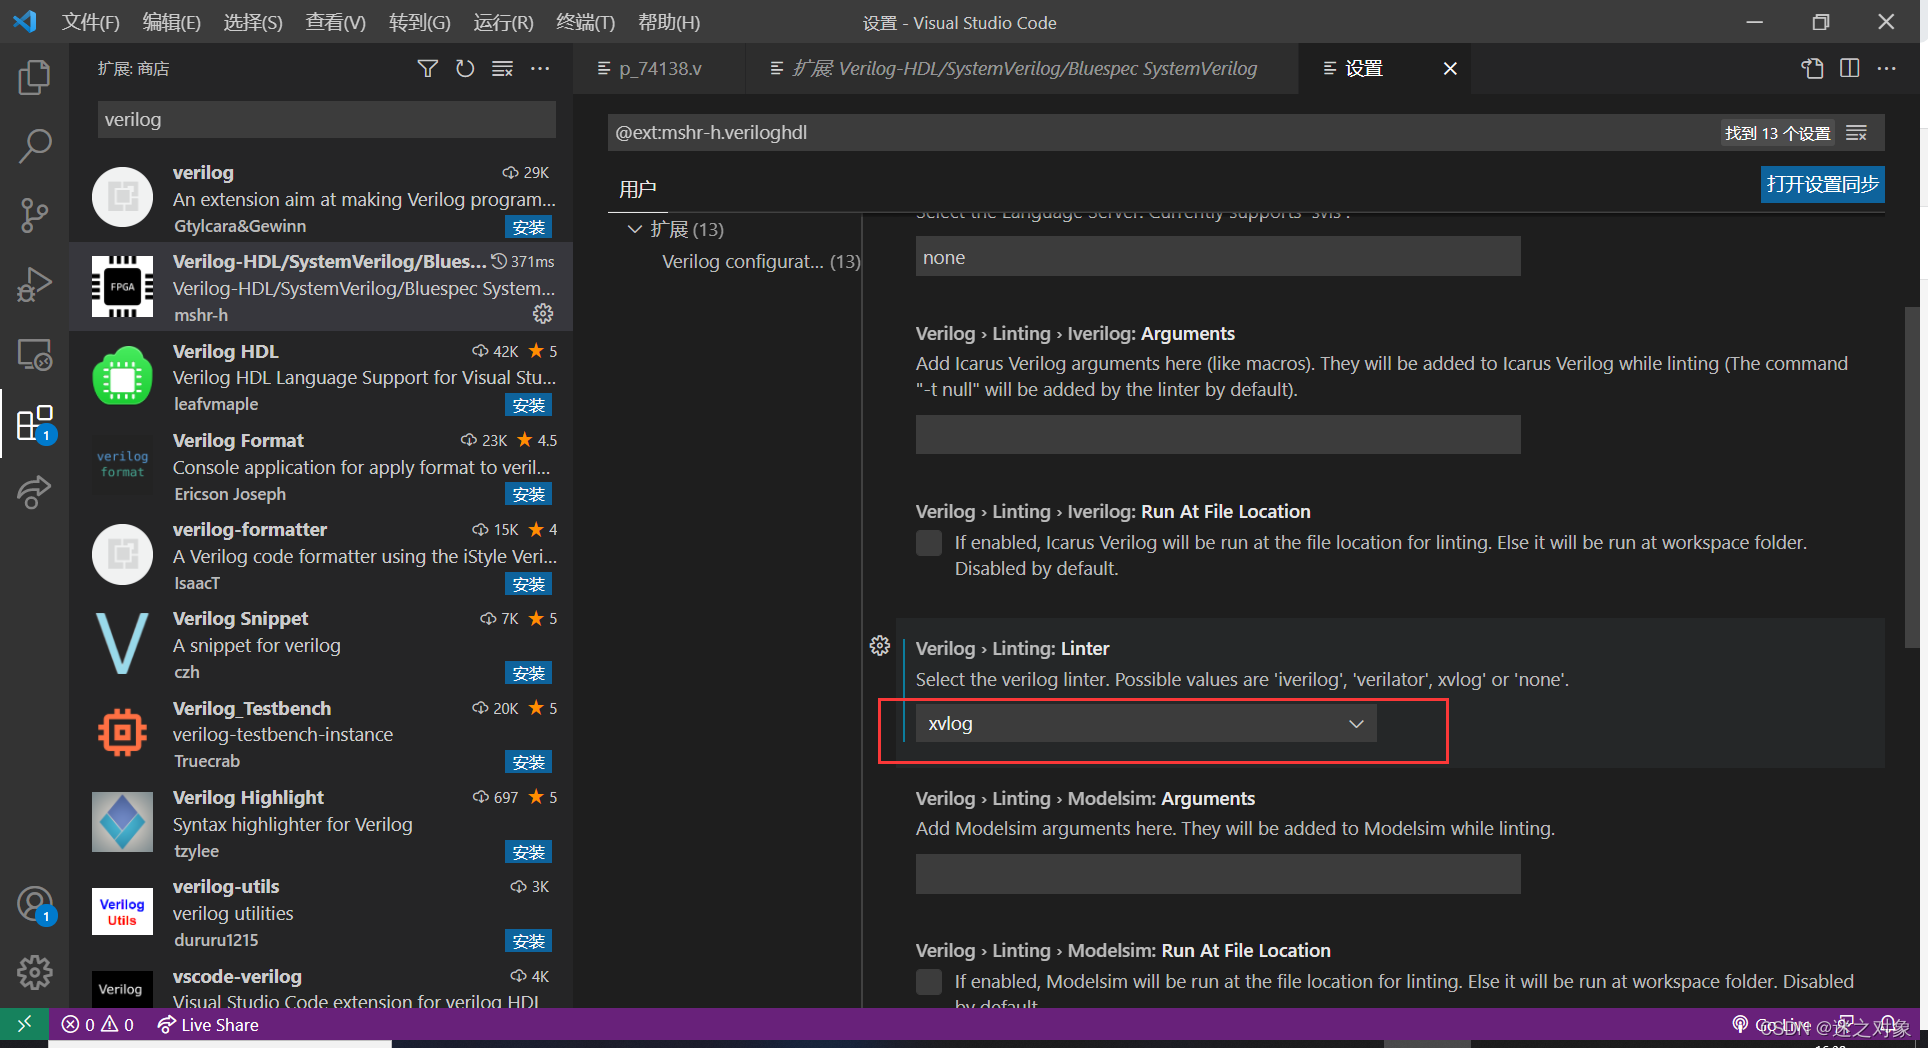The height and width of the screenshot is (1048, 1928).
Task: Focus the Iverilog Arguments input field
Action: 1218,435
